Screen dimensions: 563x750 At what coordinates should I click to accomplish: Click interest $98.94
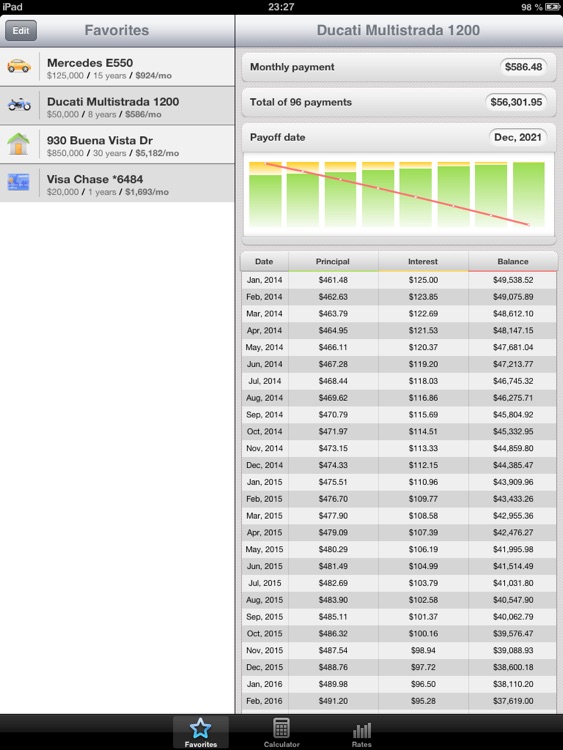pyautogui.click(x=423, y=651)
